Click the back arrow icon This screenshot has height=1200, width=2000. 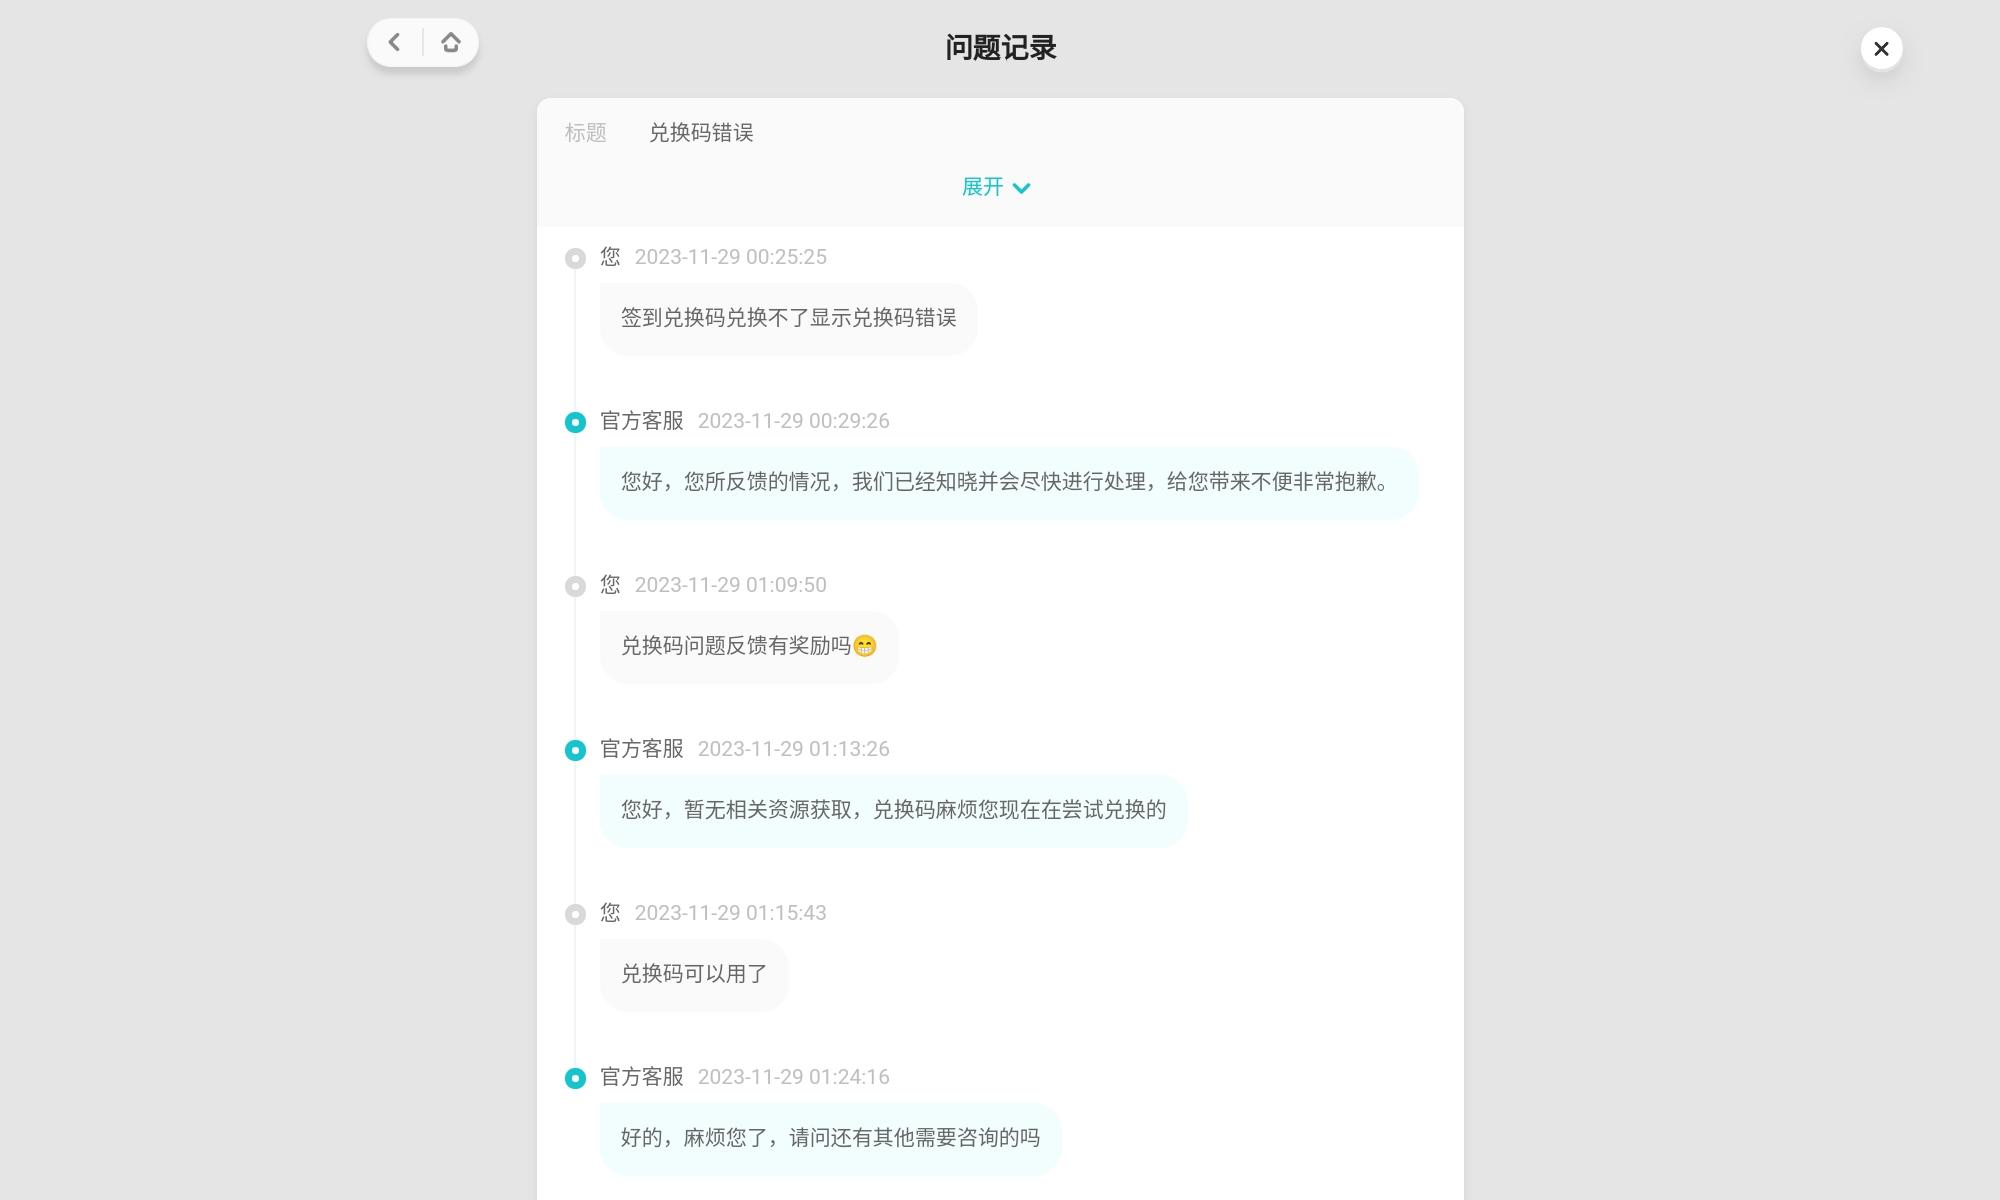point(395,43)
